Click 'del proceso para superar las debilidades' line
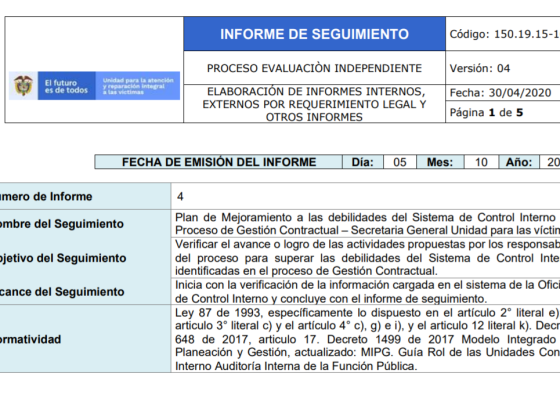 (368, 258)
